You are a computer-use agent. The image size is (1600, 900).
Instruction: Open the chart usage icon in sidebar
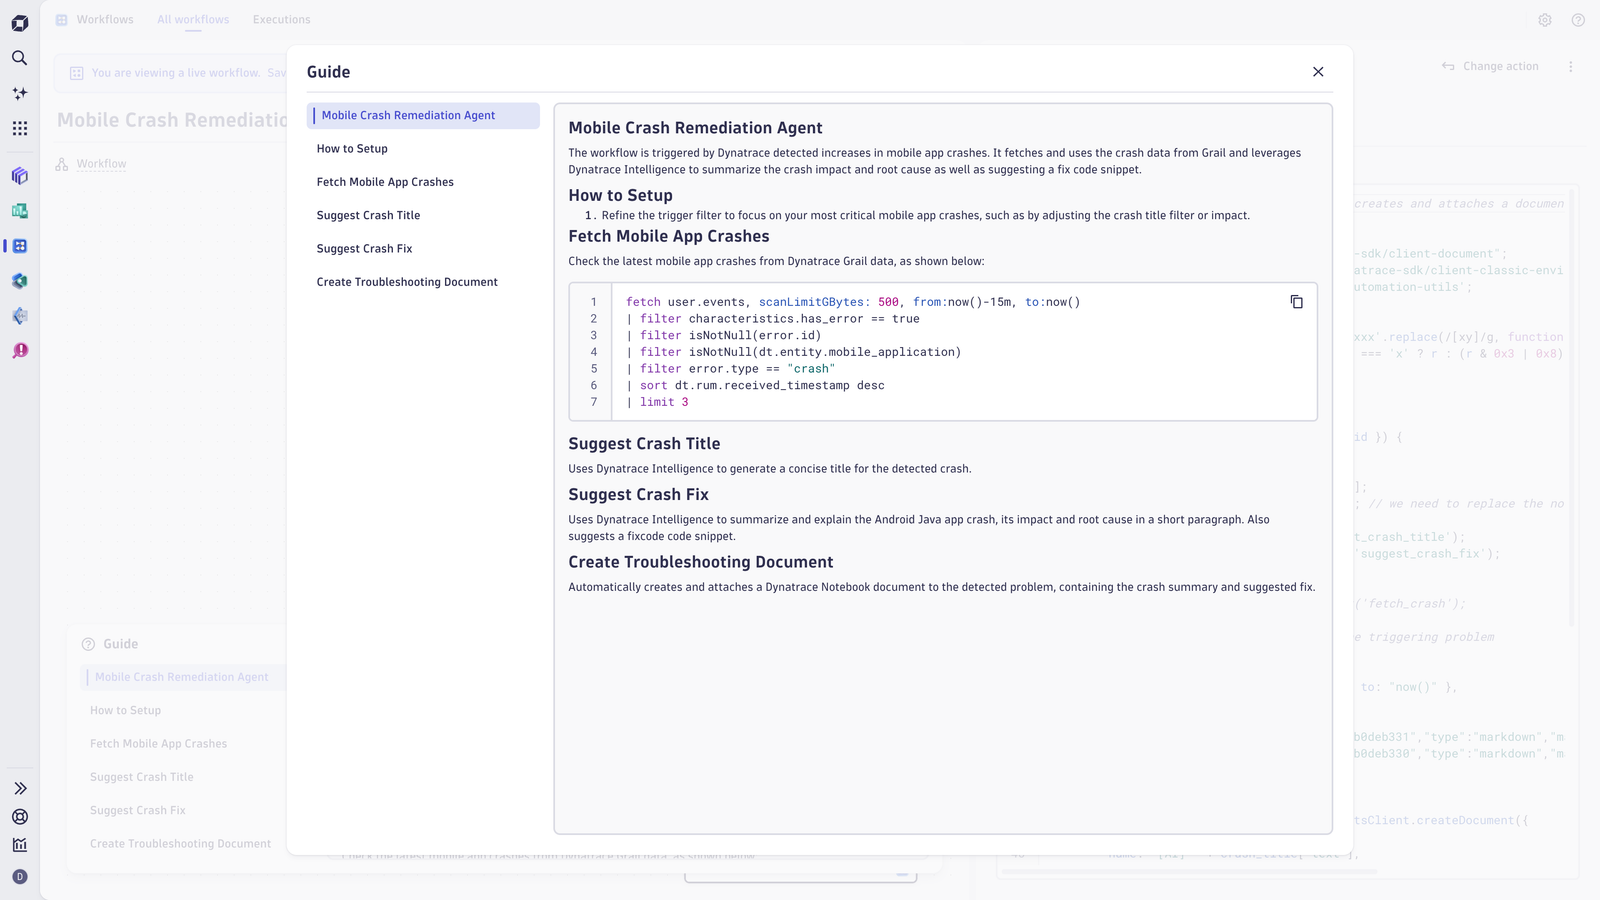19,845
